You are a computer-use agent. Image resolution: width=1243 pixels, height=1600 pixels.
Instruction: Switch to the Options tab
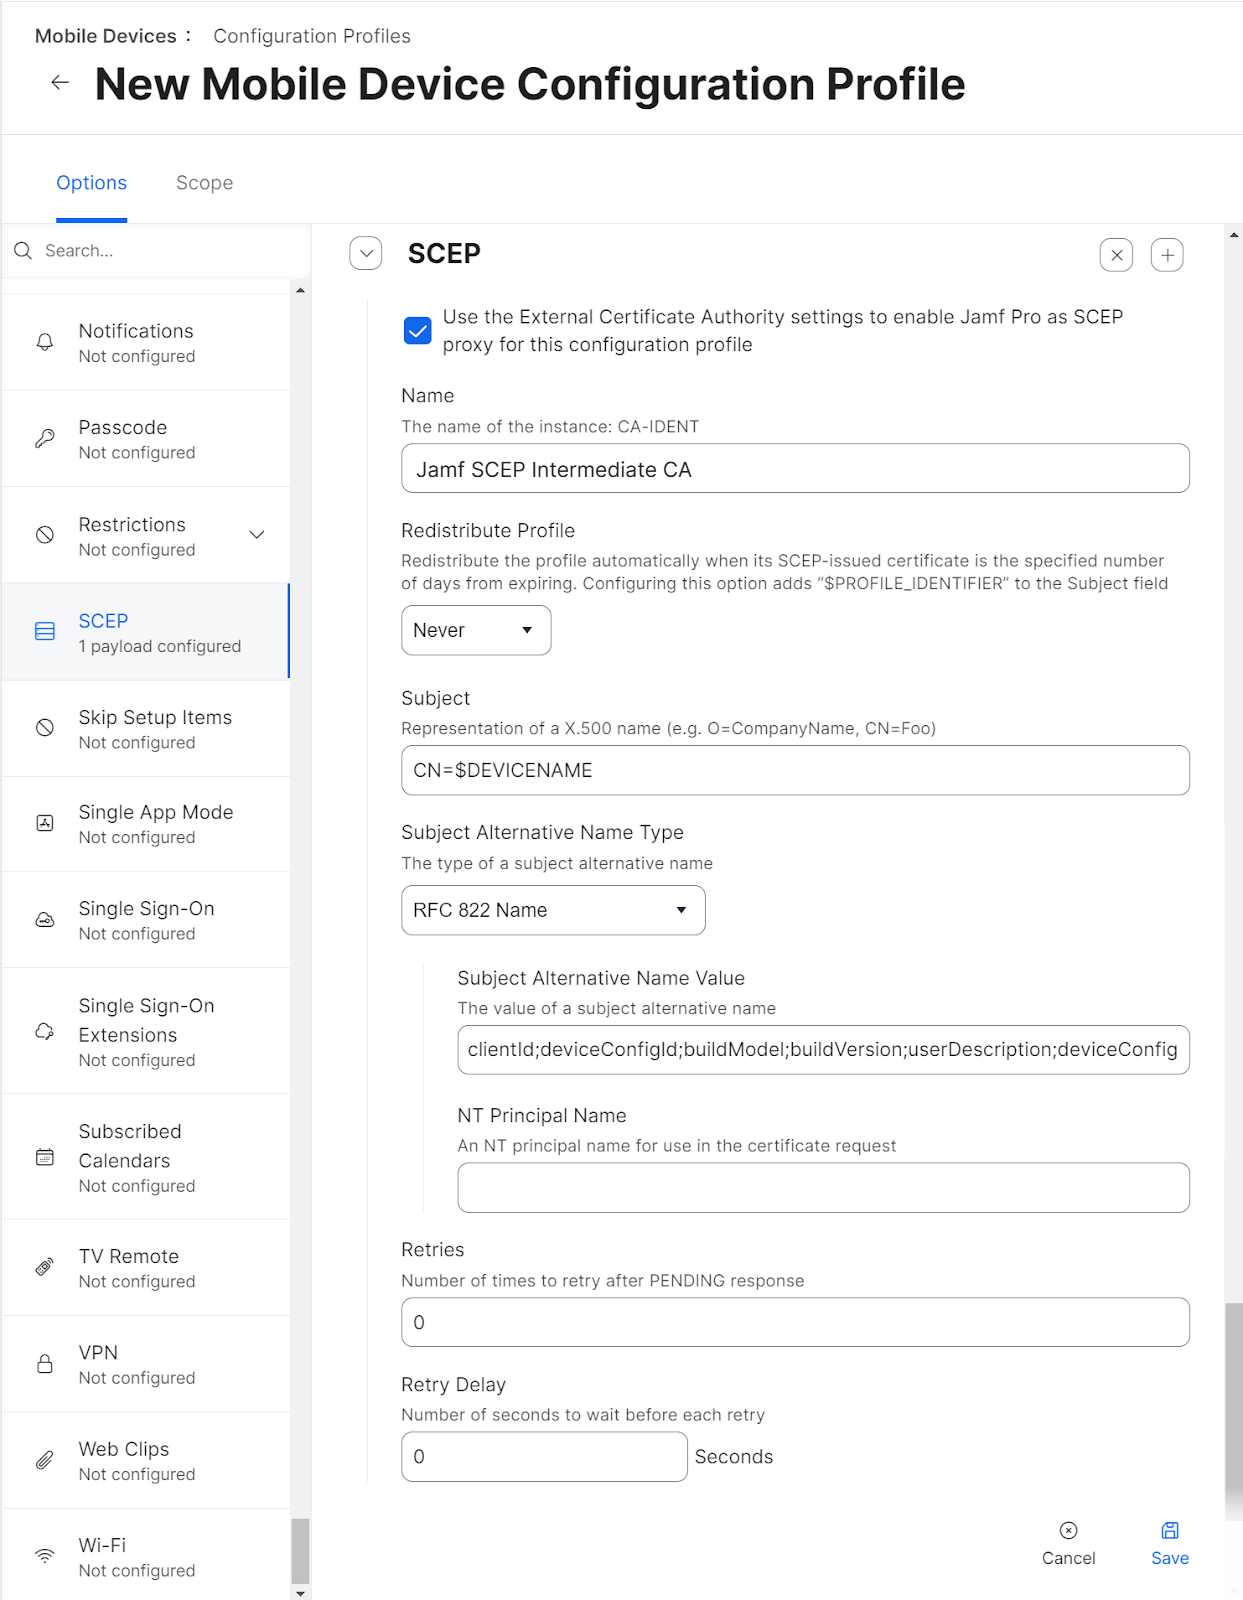click(91, 183)
